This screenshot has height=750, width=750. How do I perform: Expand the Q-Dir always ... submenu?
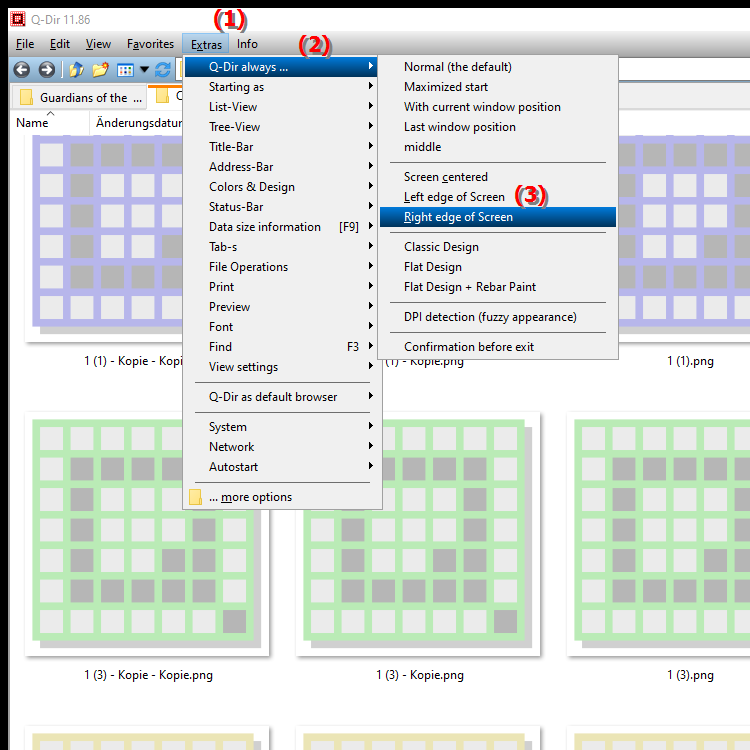click(281, 67)
